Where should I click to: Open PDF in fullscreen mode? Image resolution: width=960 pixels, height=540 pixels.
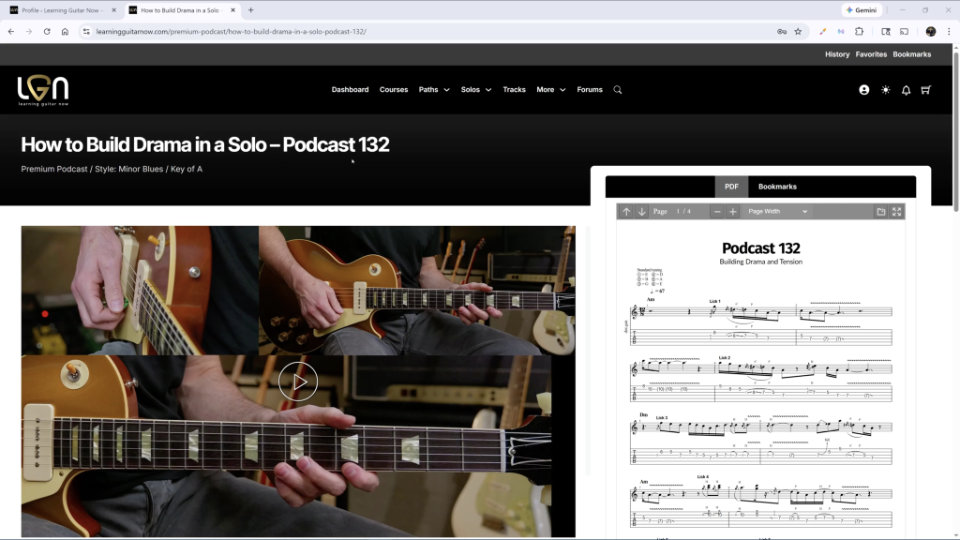pyautogui.click(x=896, y=212)
